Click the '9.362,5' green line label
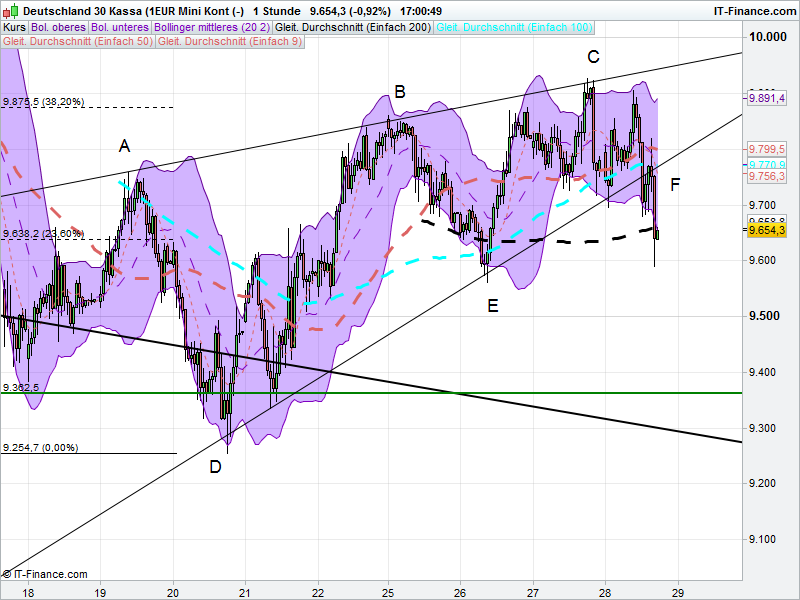800x600 pixels. [22, 385]
